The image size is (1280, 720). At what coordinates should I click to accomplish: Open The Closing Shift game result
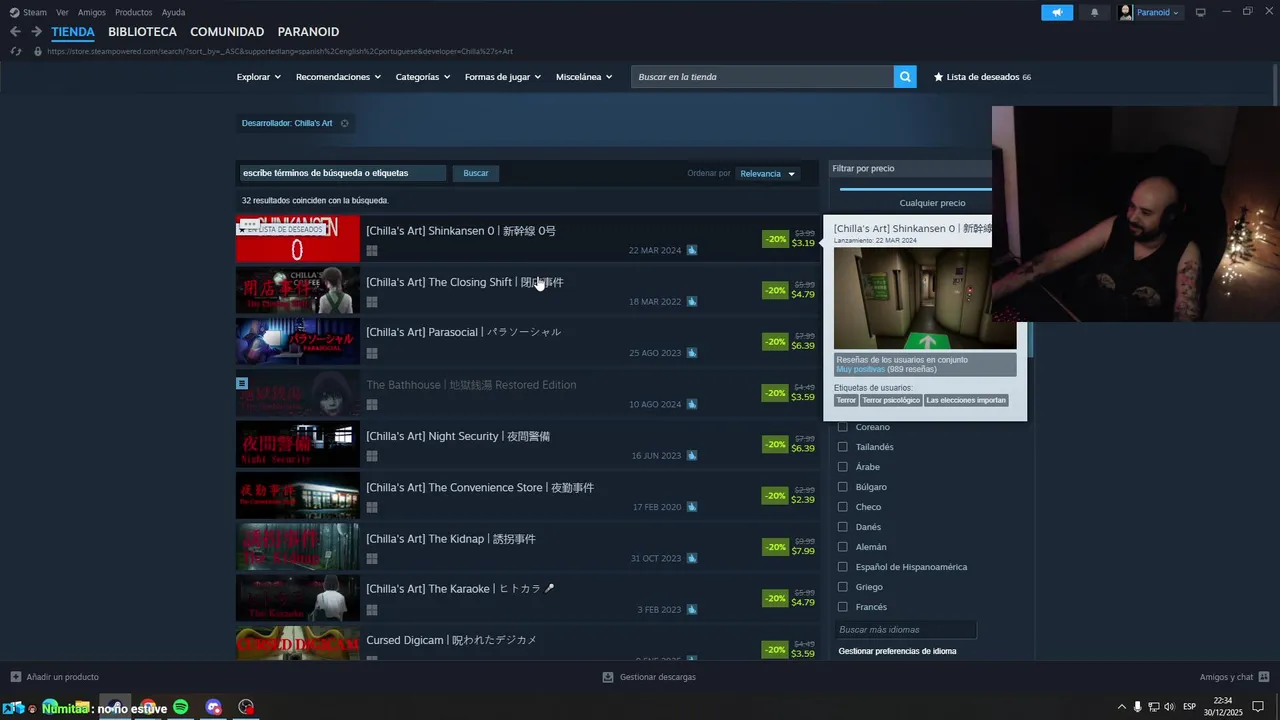527,290
